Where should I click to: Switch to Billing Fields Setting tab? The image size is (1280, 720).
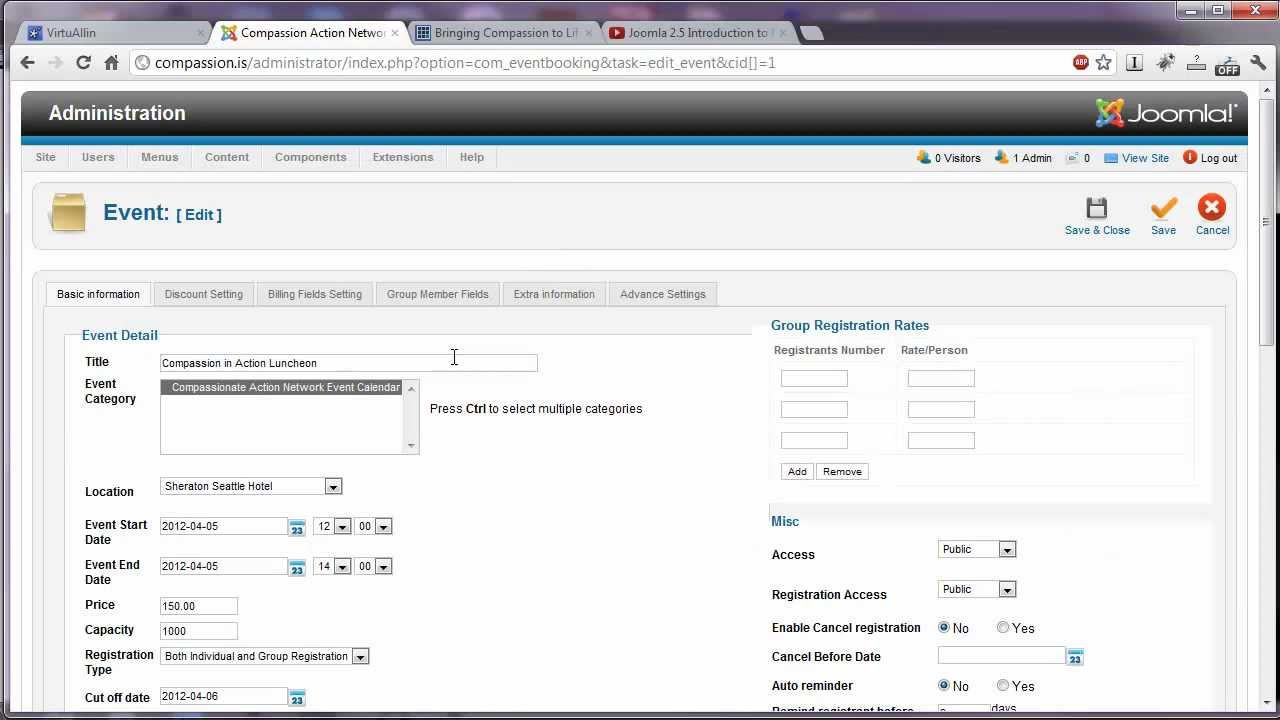pyautogui.click(x=315, y=294)
